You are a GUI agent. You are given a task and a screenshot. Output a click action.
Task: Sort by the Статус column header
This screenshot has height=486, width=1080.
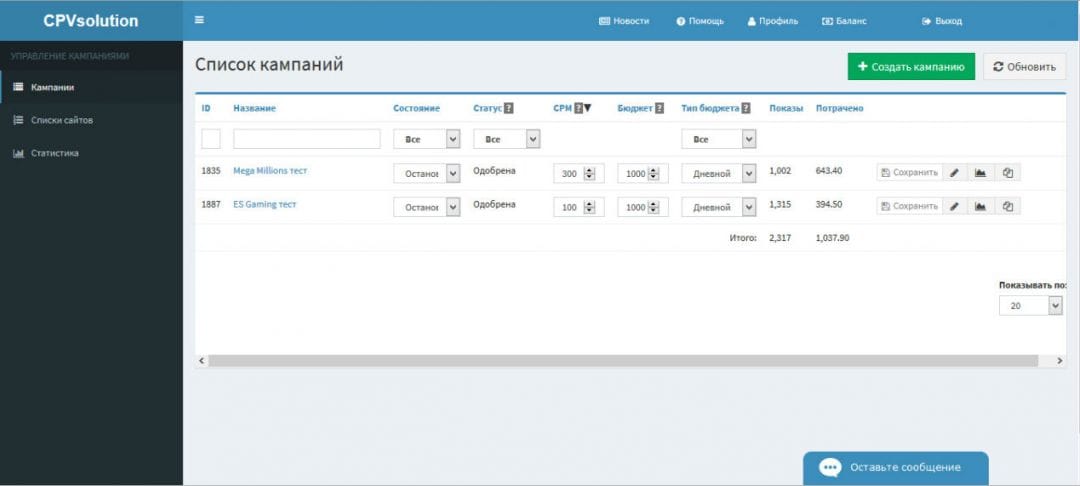pos(488,108)
